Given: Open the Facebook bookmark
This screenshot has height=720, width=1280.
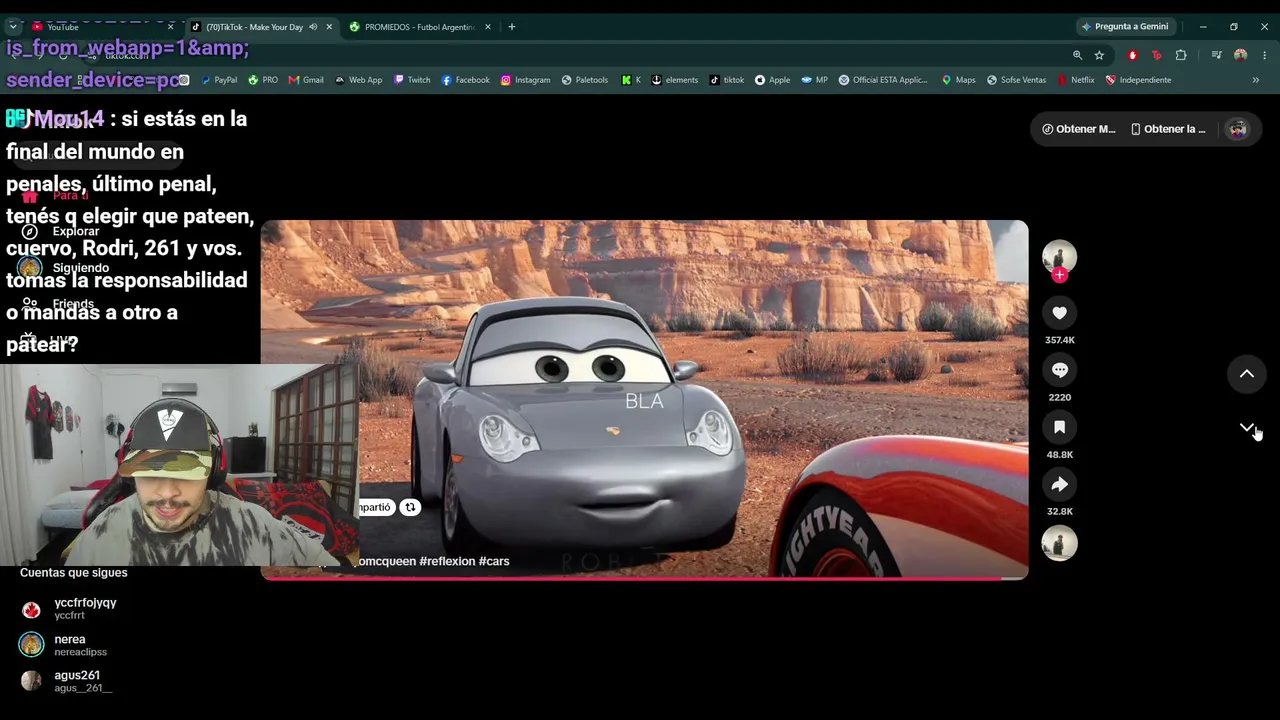Looking at the screenshot, I should click(465, 80).
